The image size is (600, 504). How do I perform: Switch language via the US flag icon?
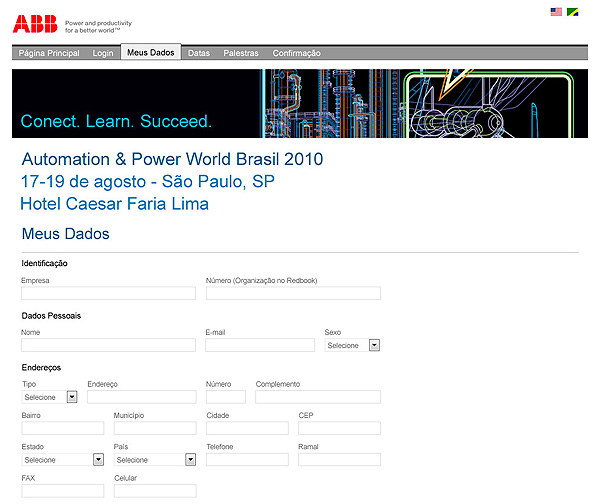coord(556,12)
